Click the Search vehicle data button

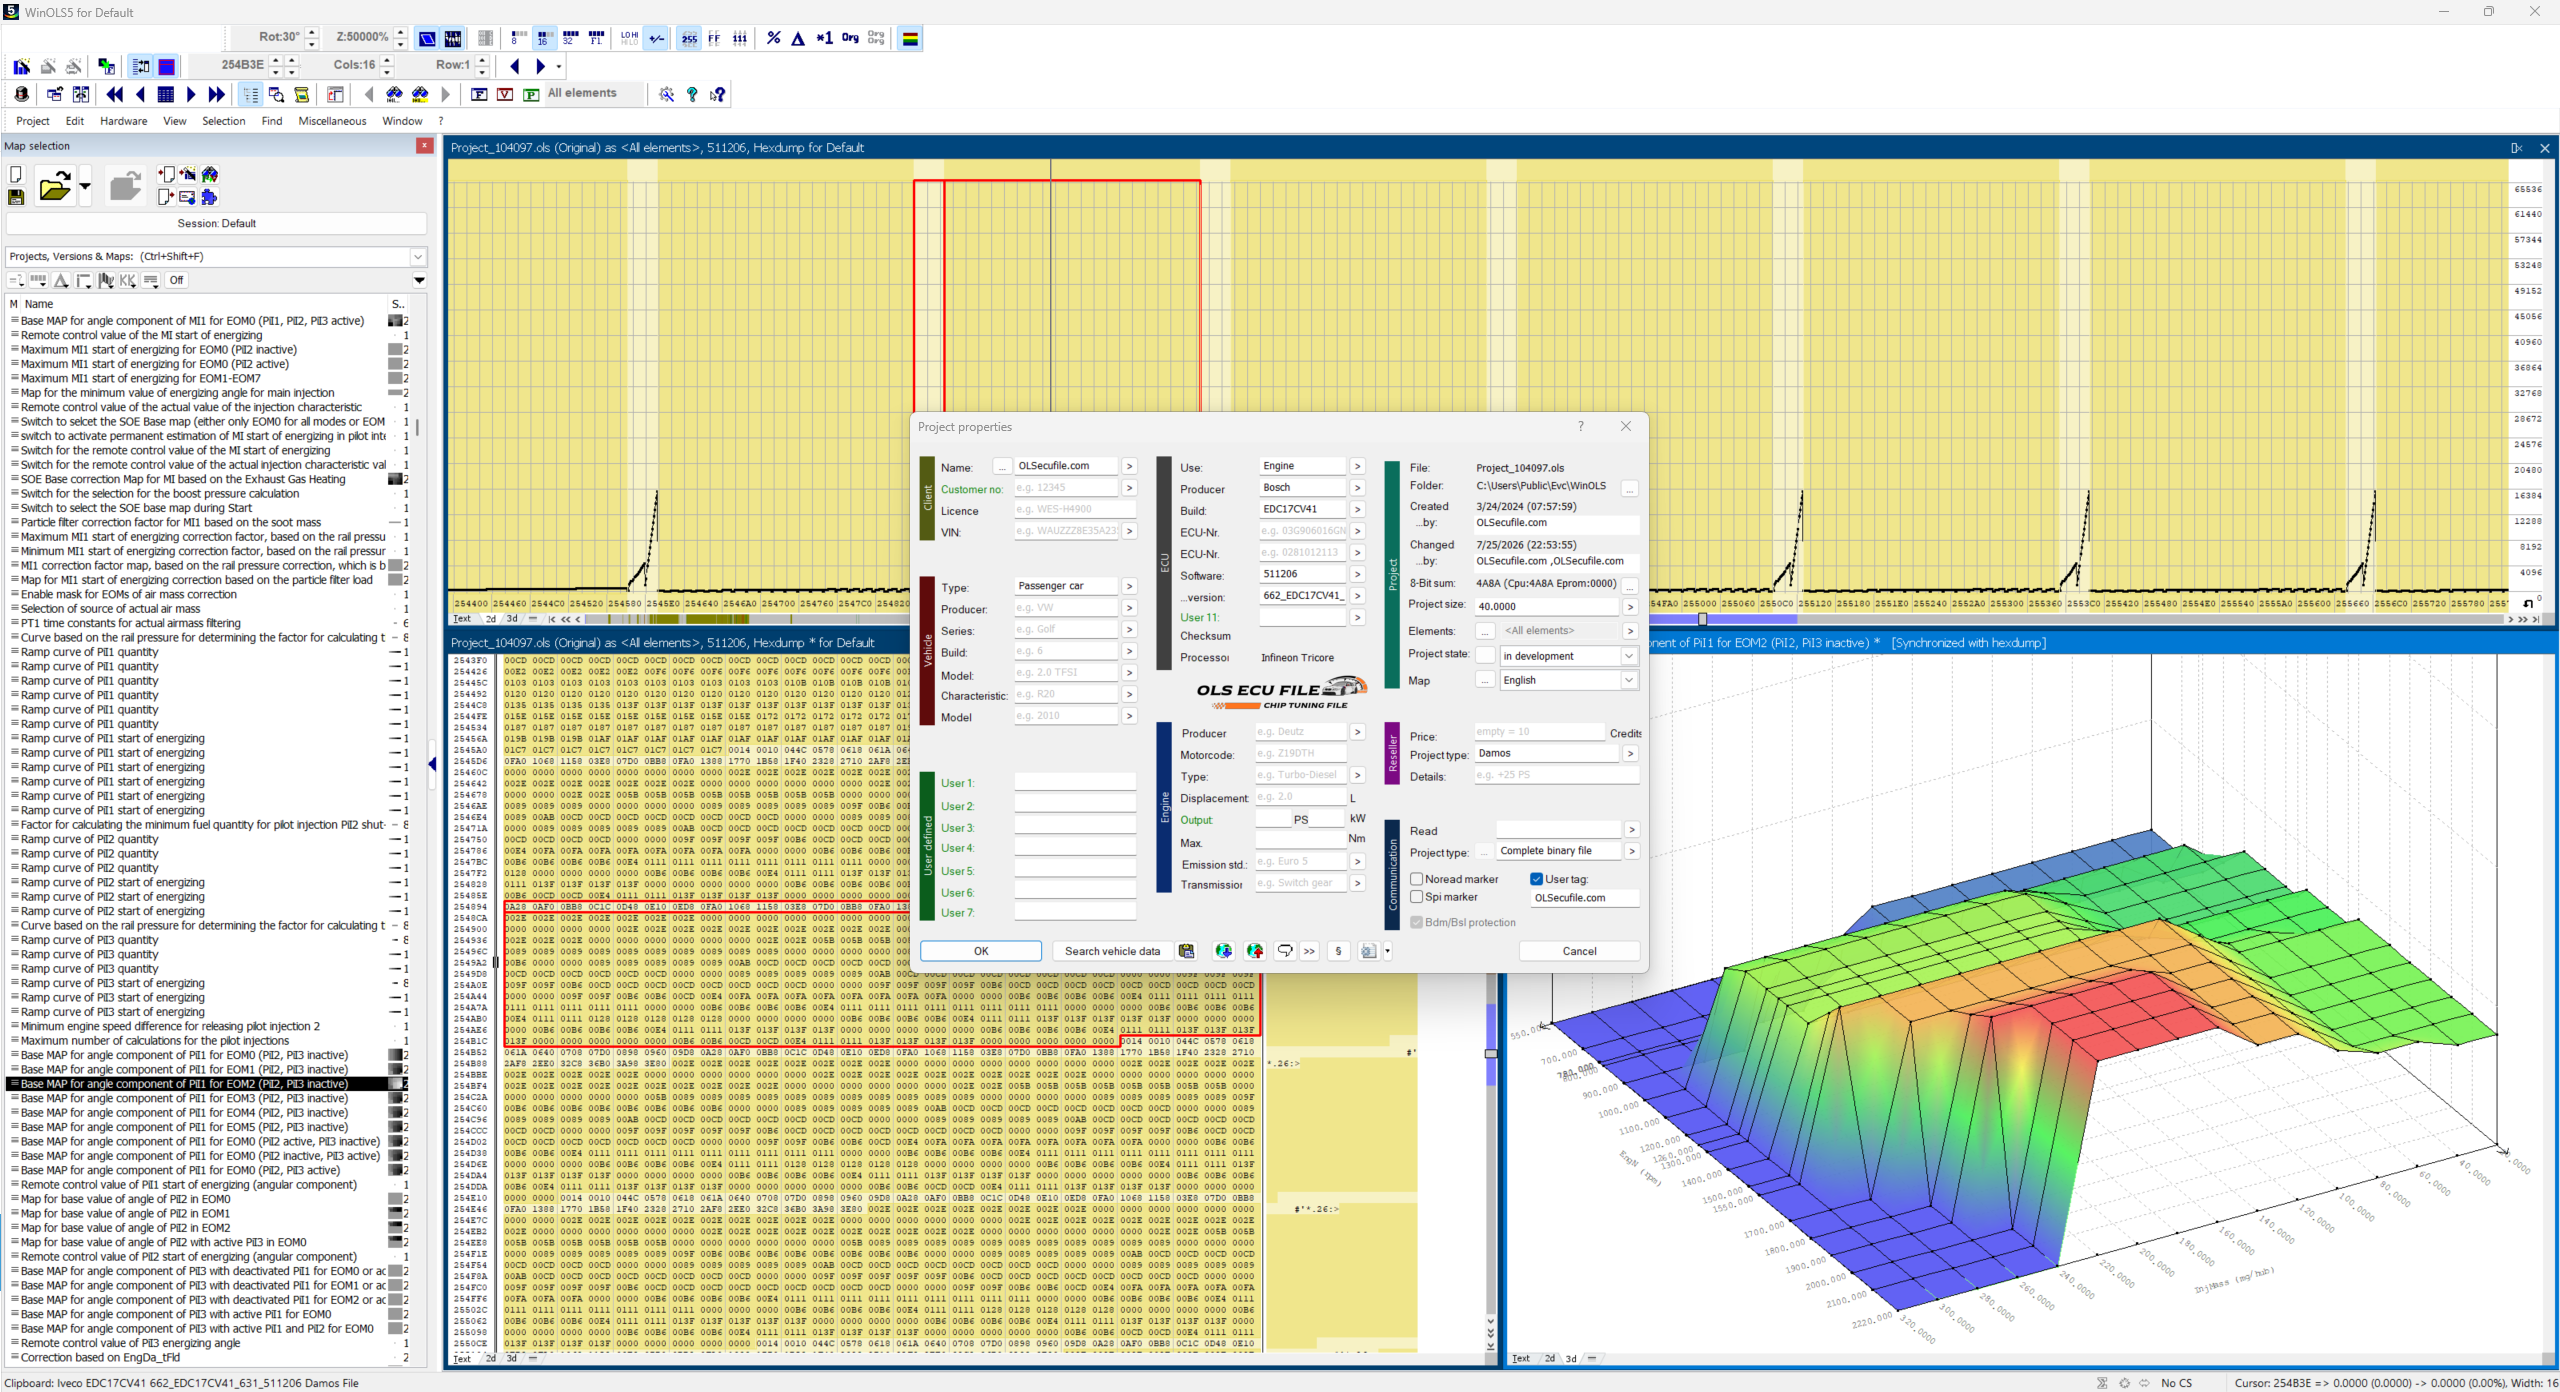tap(1112, 951)
